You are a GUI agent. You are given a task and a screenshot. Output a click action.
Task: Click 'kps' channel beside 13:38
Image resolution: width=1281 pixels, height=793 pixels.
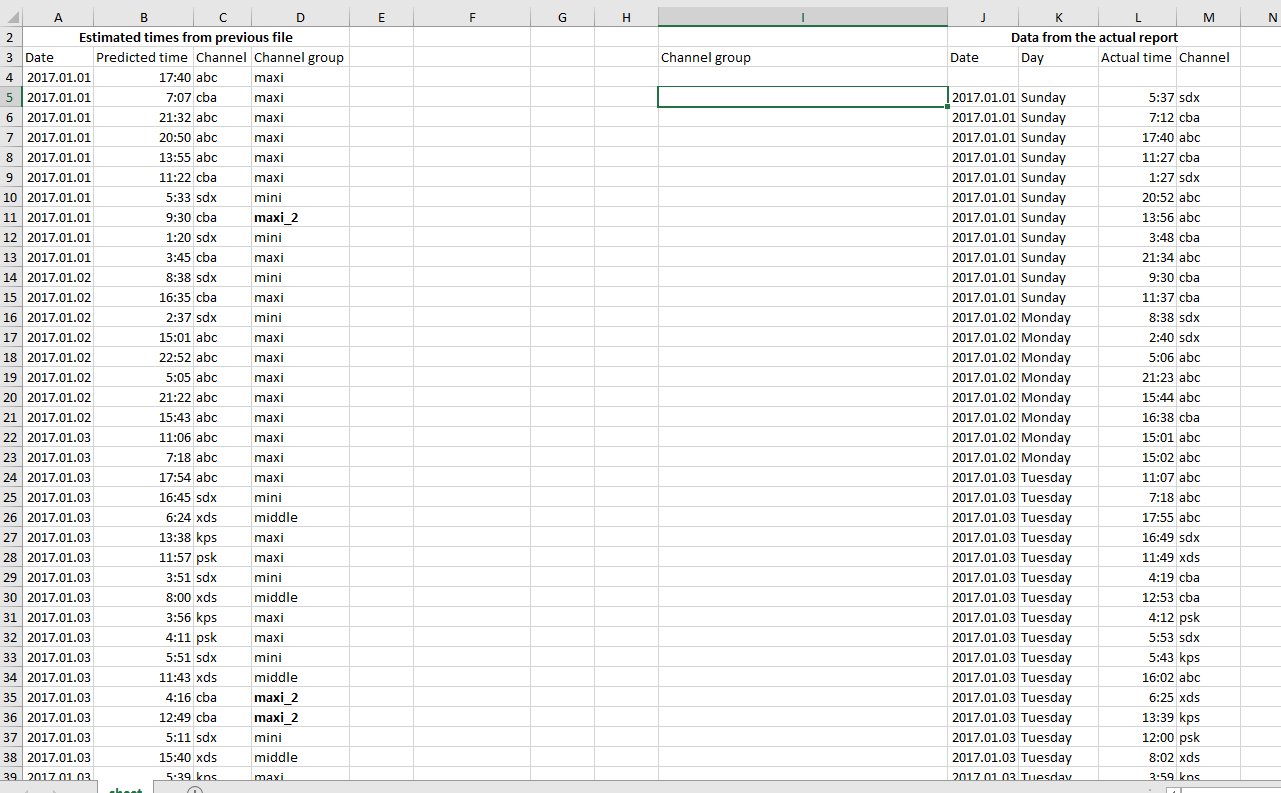(223, 537)
